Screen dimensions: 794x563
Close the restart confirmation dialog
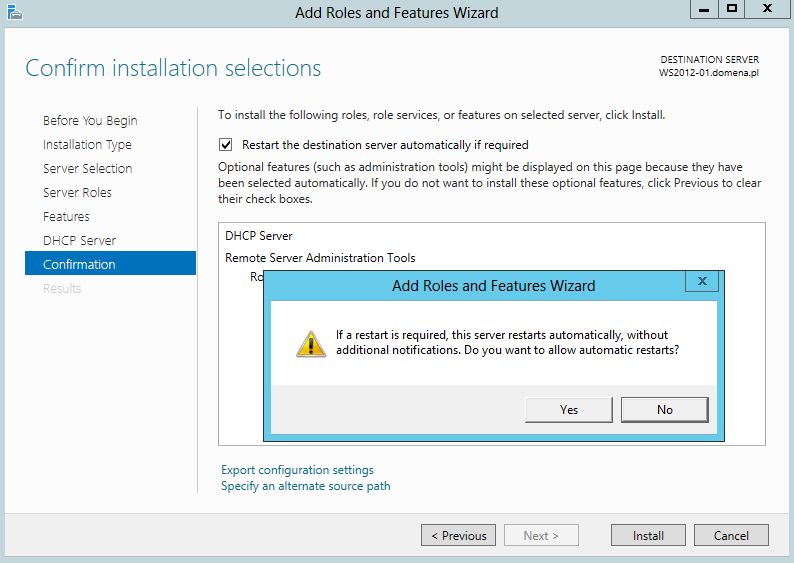702,281
